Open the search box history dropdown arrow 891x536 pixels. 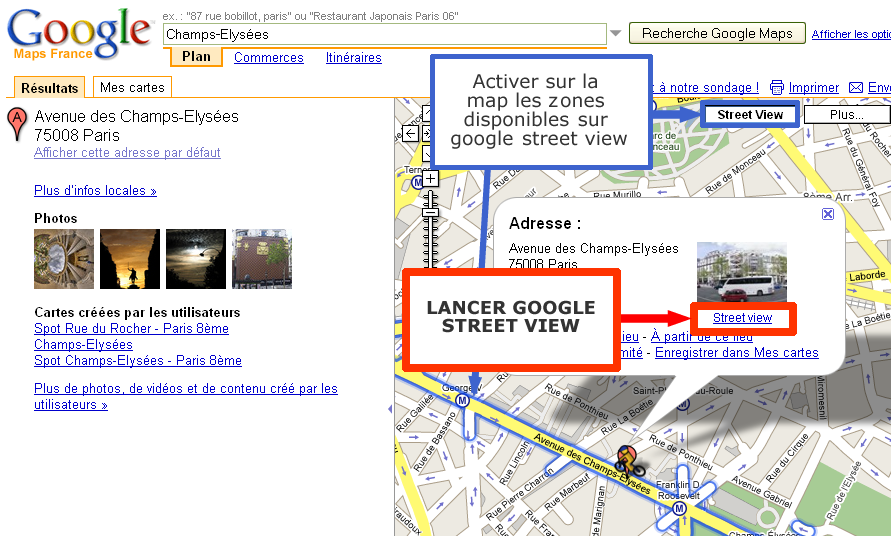click(615, 34)
